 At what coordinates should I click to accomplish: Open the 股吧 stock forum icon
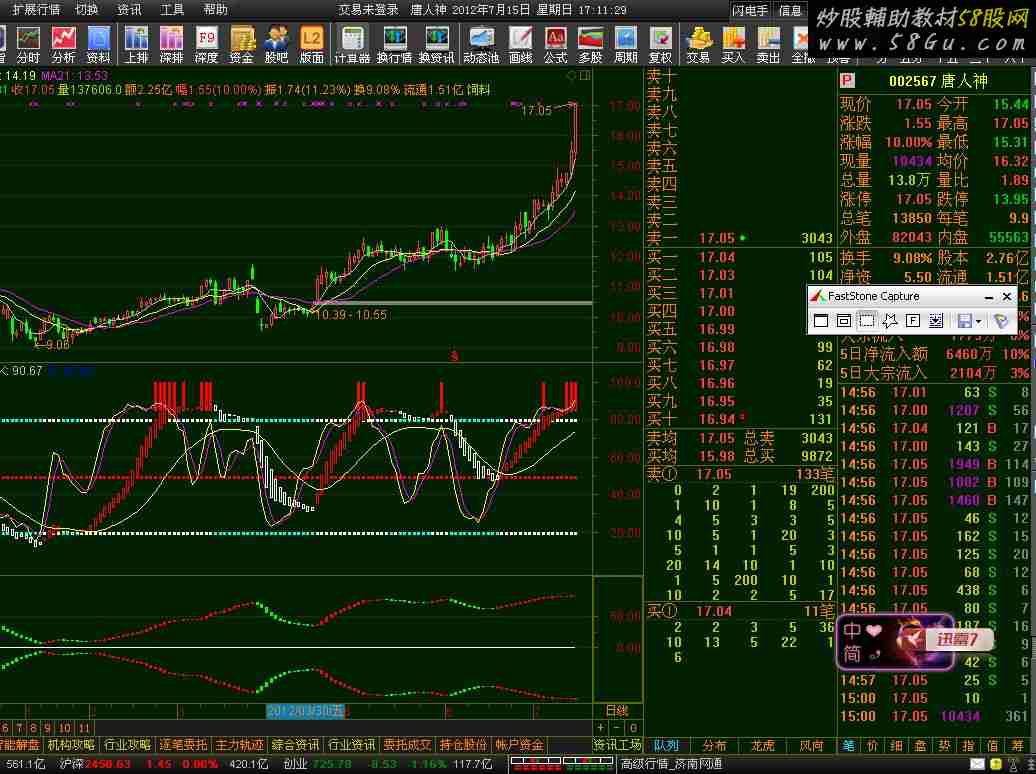pos(276,44)
